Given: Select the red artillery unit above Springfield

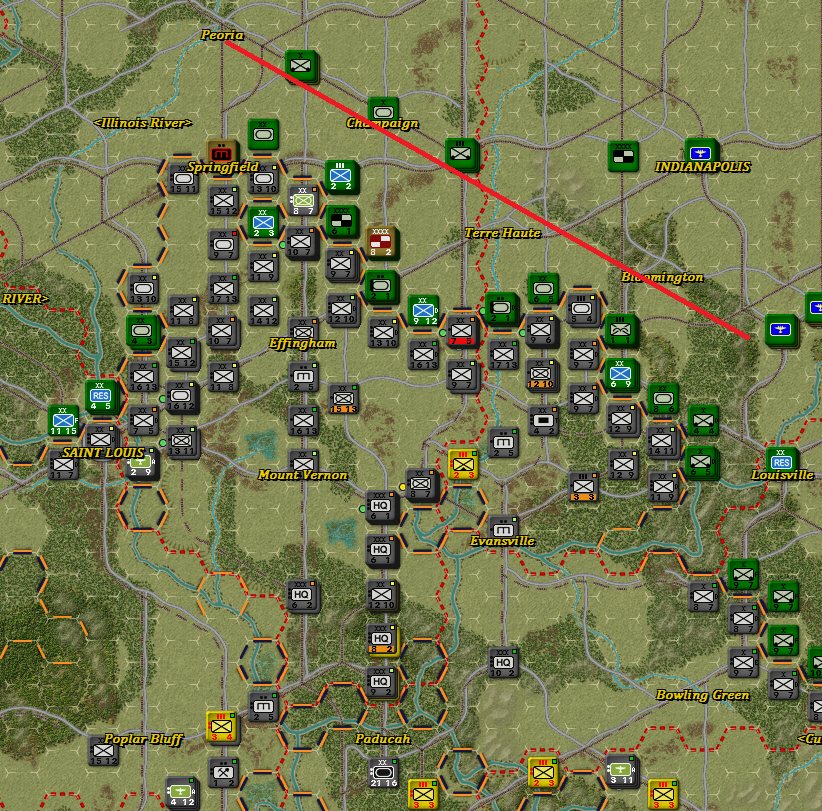Looking at the screenshot, I should [221, 153].
